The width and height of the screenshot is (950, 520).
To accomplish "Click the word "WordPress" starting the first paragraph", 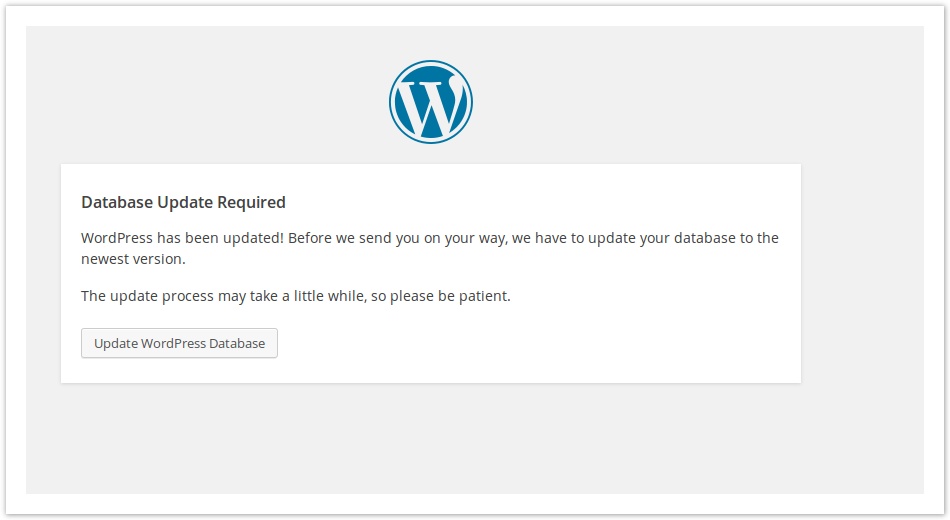I will 116,238.
